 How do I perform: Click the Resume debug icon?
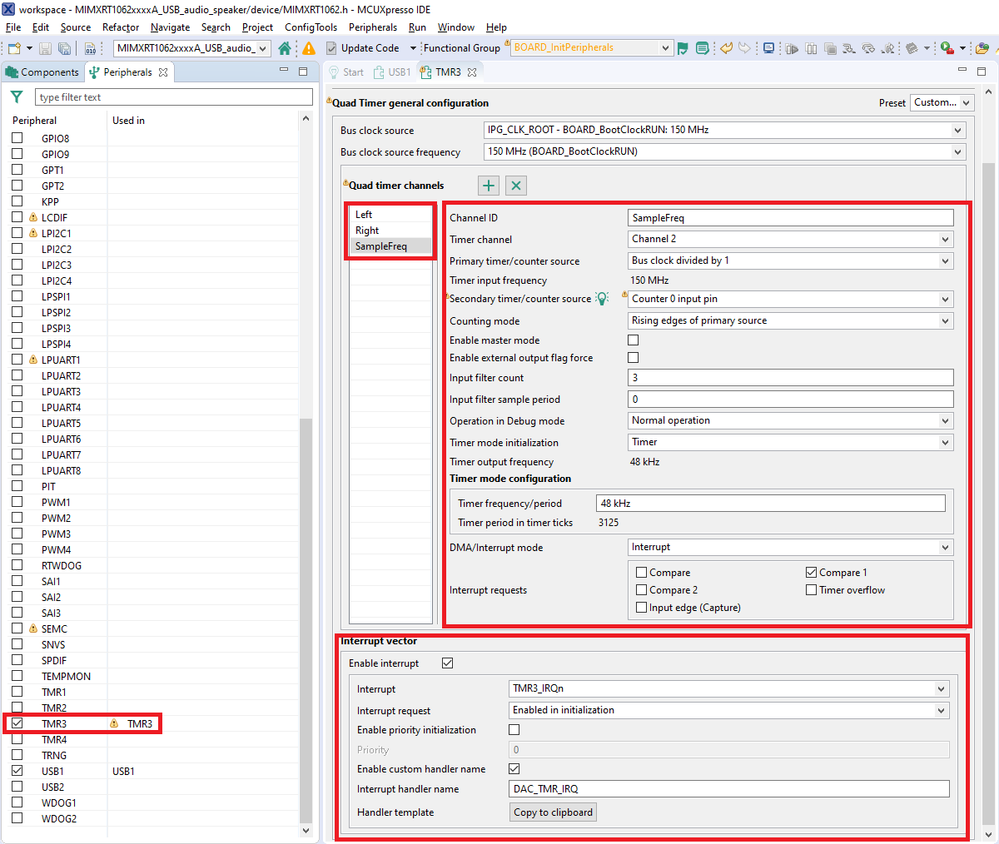792,48
